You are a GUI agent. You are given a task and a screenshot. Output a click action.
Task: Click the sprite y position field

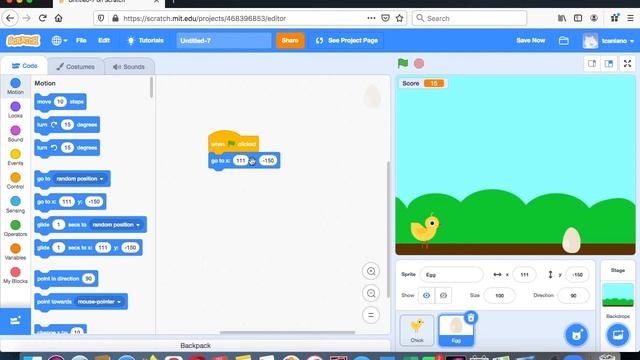pyautogui.click(x=577, y=275)
